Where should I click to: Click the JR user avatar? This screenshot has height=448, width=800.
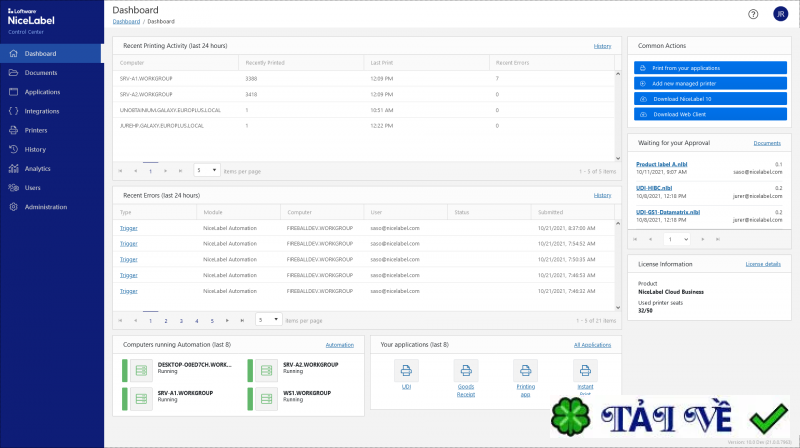(x=780, y=14)
